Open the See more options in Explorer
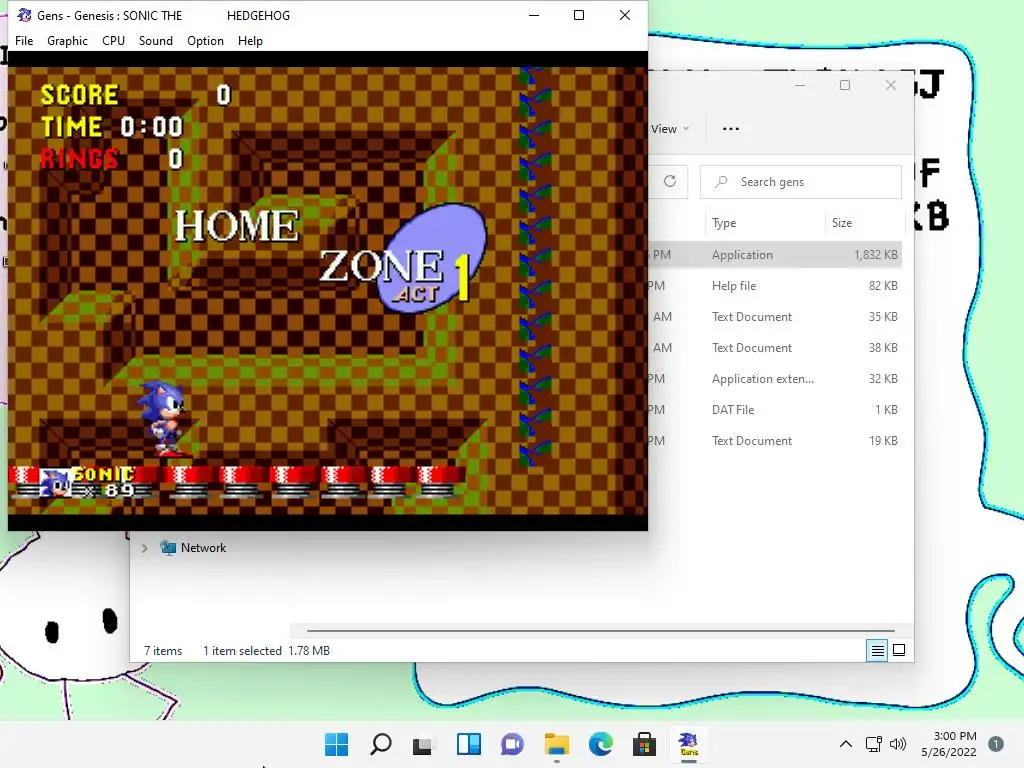Viewport: 1024px width, 768px height. click(731, 129)
